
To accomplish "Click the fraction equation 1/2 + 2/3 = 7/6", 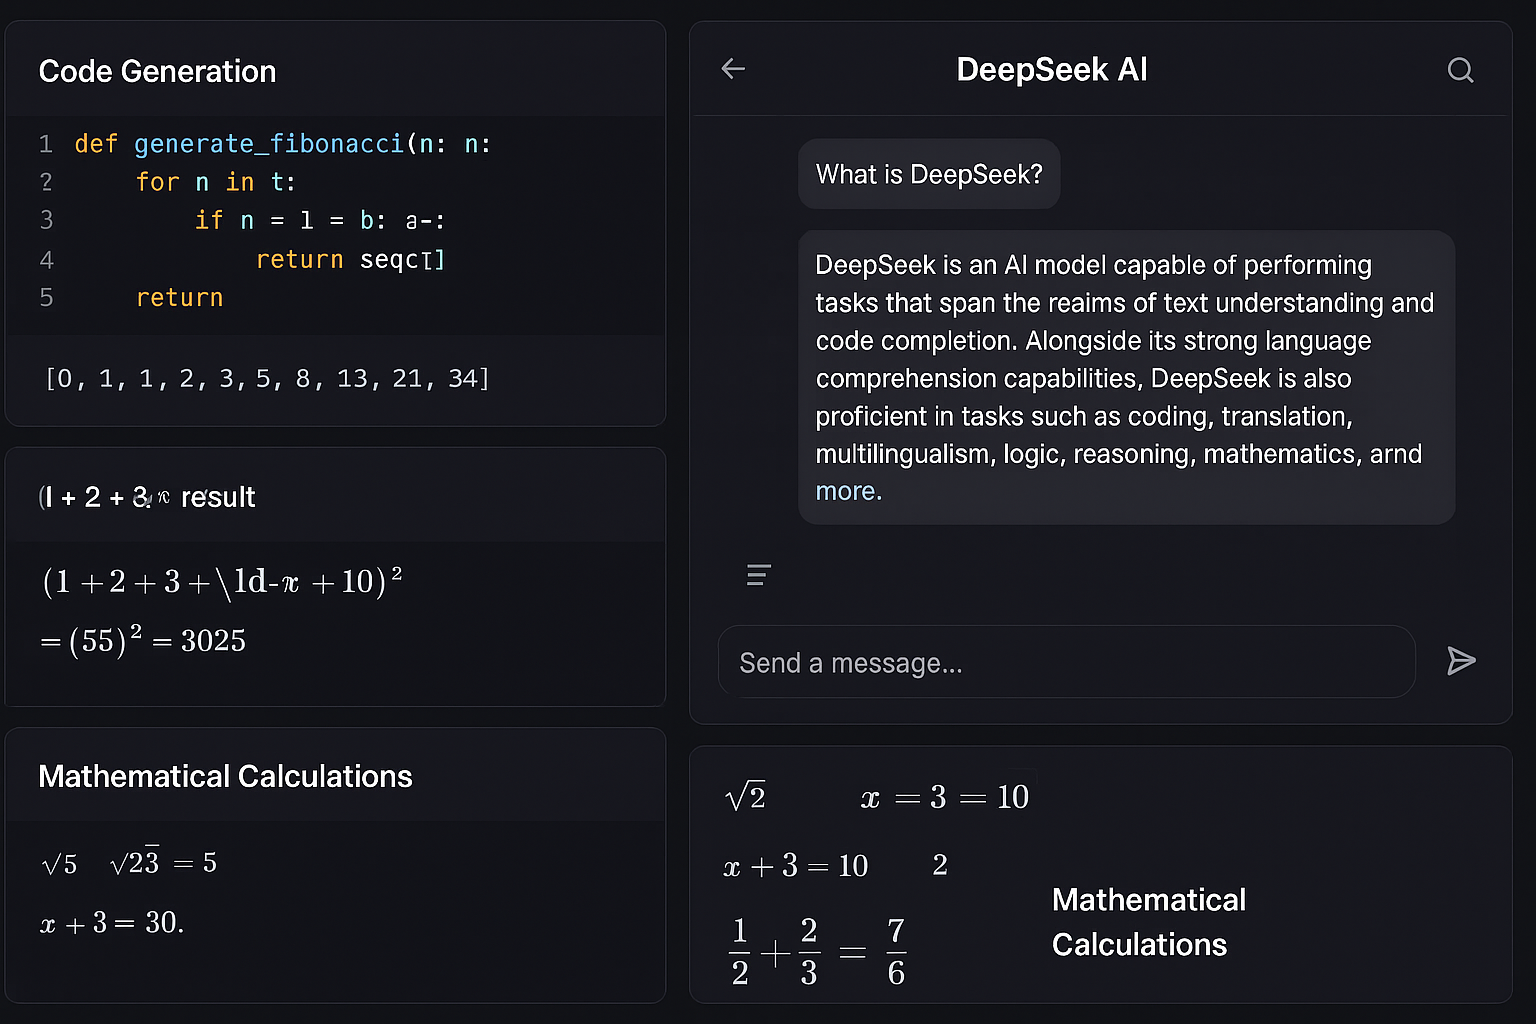I will pyautogui.click(x=818, y=952).
